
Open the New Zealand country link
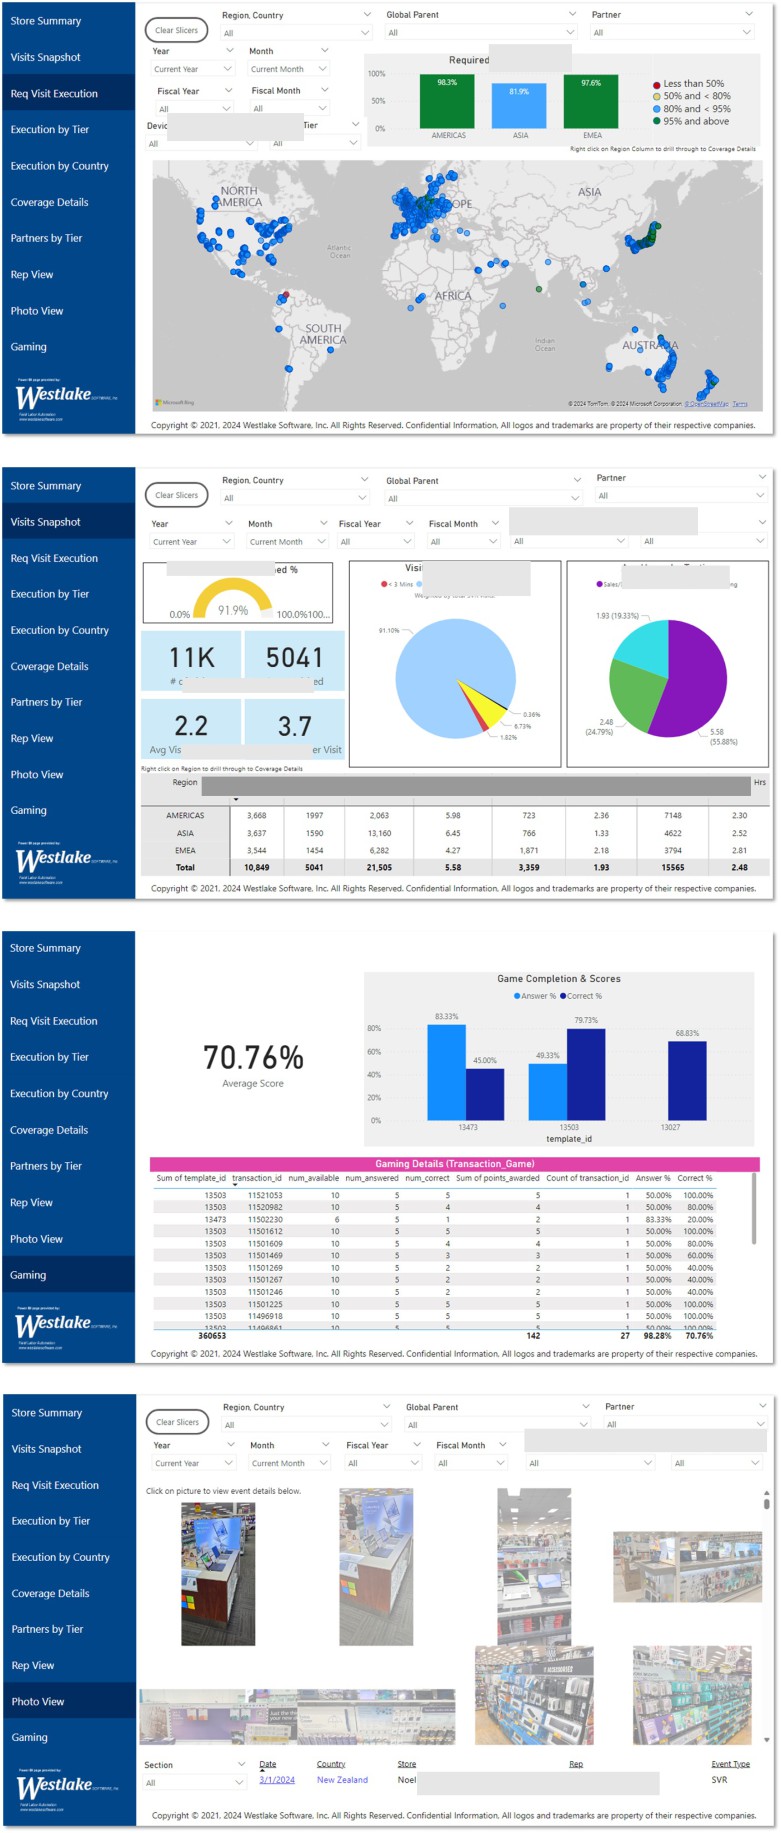(x=342, y=1780)
